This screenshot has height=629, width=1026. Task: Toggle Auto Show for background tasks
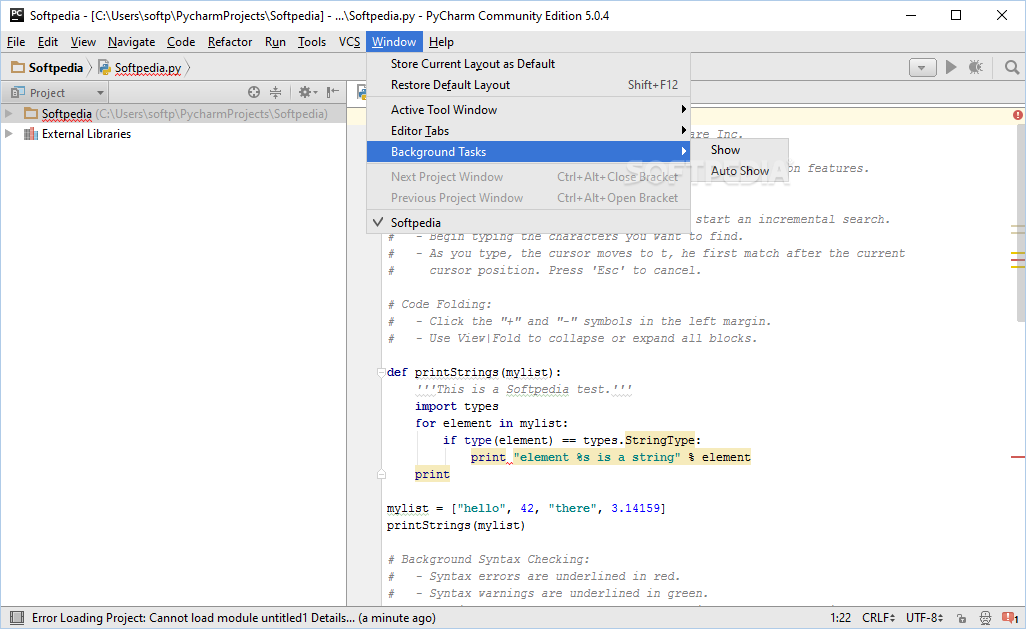[740, 171]
